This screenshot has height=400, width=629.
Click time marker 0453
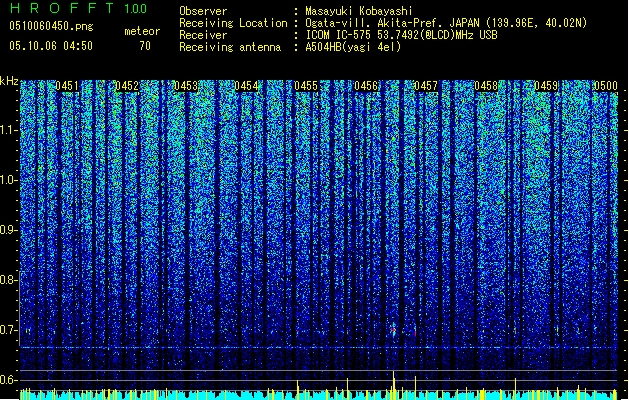coord(186,86)
